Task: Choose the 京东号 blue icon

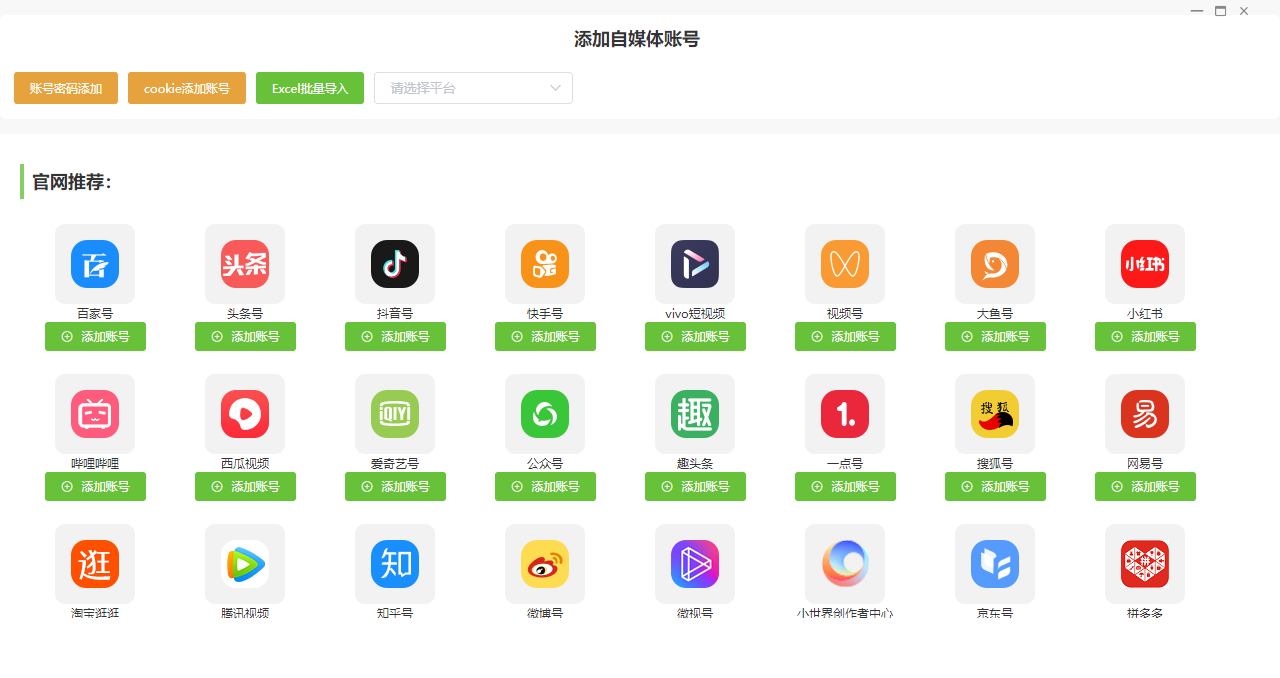Action: click(995, 564)
